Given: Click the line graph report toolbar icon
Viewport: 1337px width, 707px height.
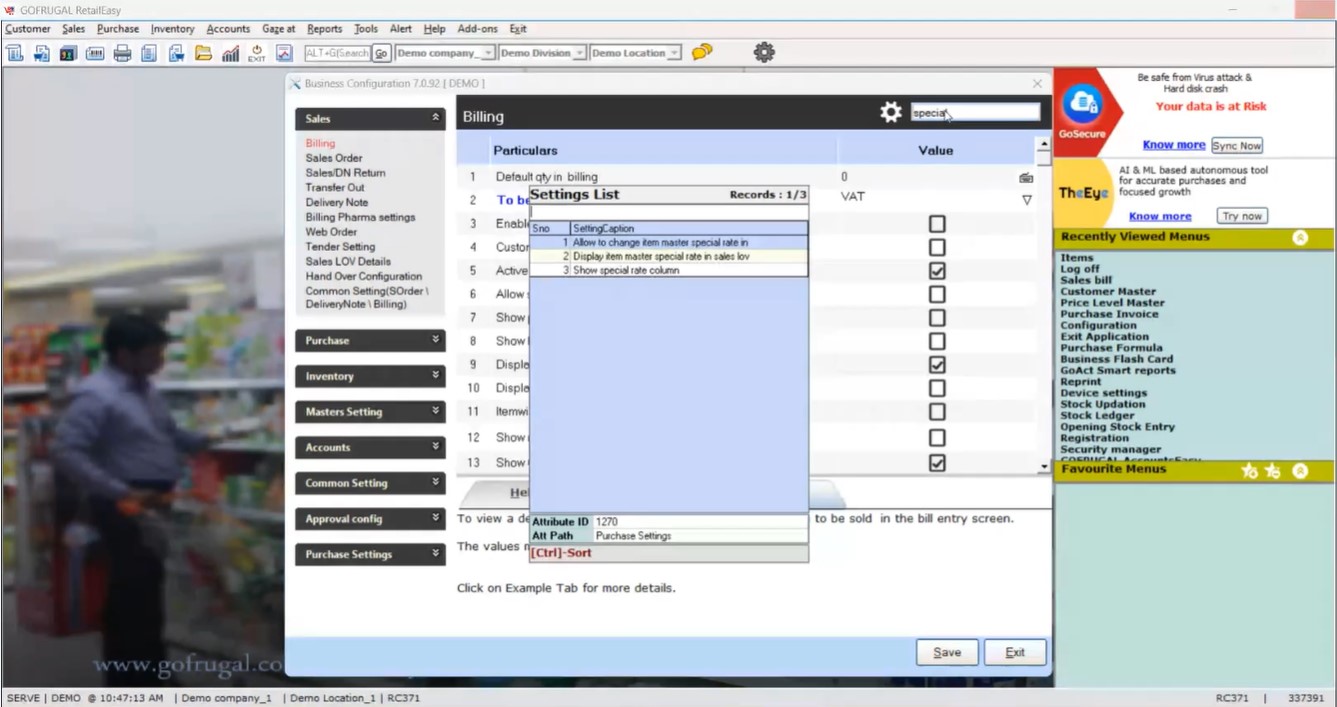Looking at the screenshot, I should (x=284, y=53).
